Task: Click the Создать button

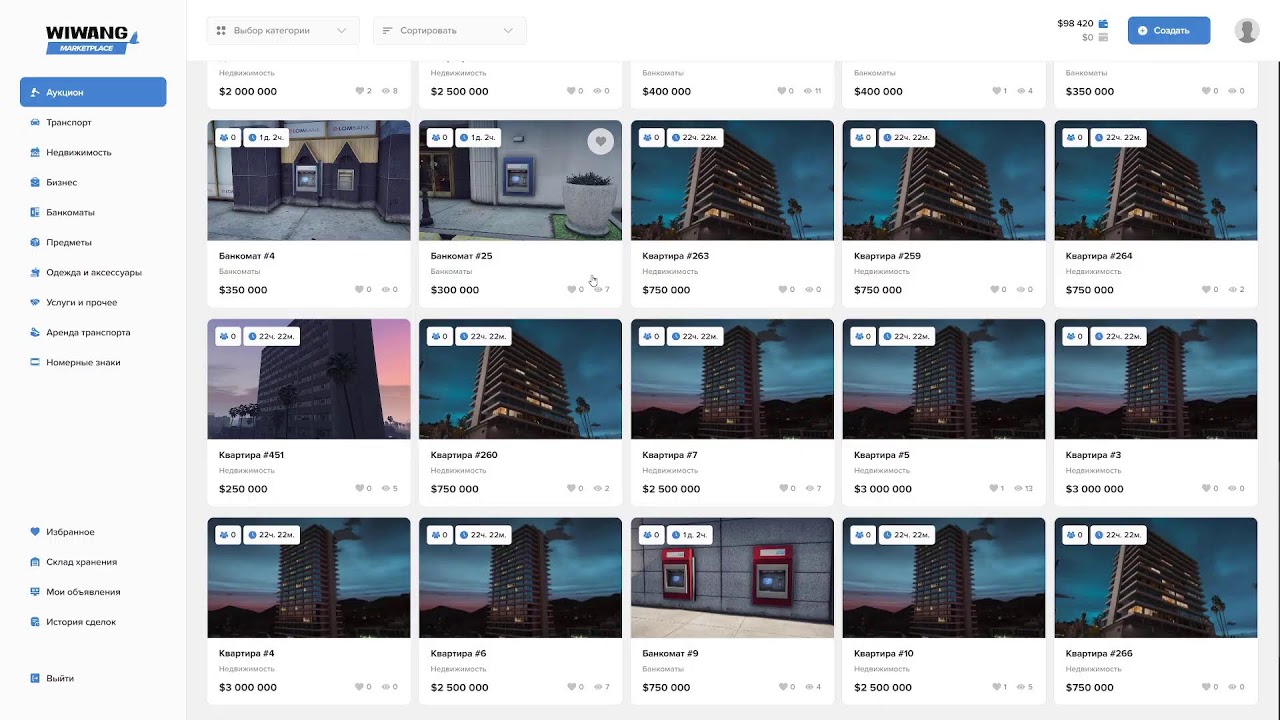Action: coord(1169,31)
